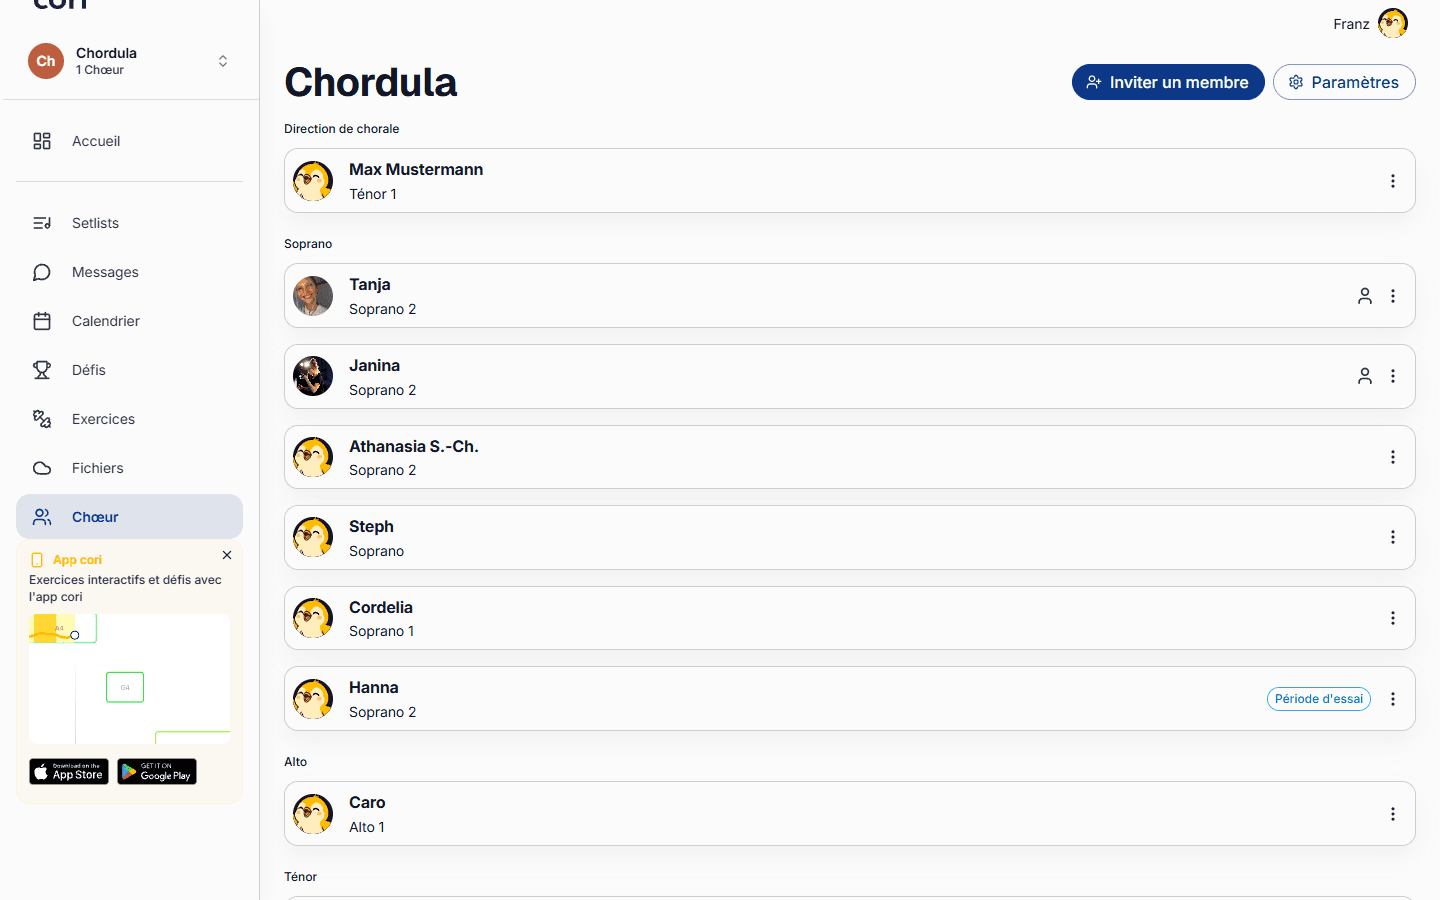
Task: Go to Calendrier in the sidebar
Action: click(x=129, y=321)
